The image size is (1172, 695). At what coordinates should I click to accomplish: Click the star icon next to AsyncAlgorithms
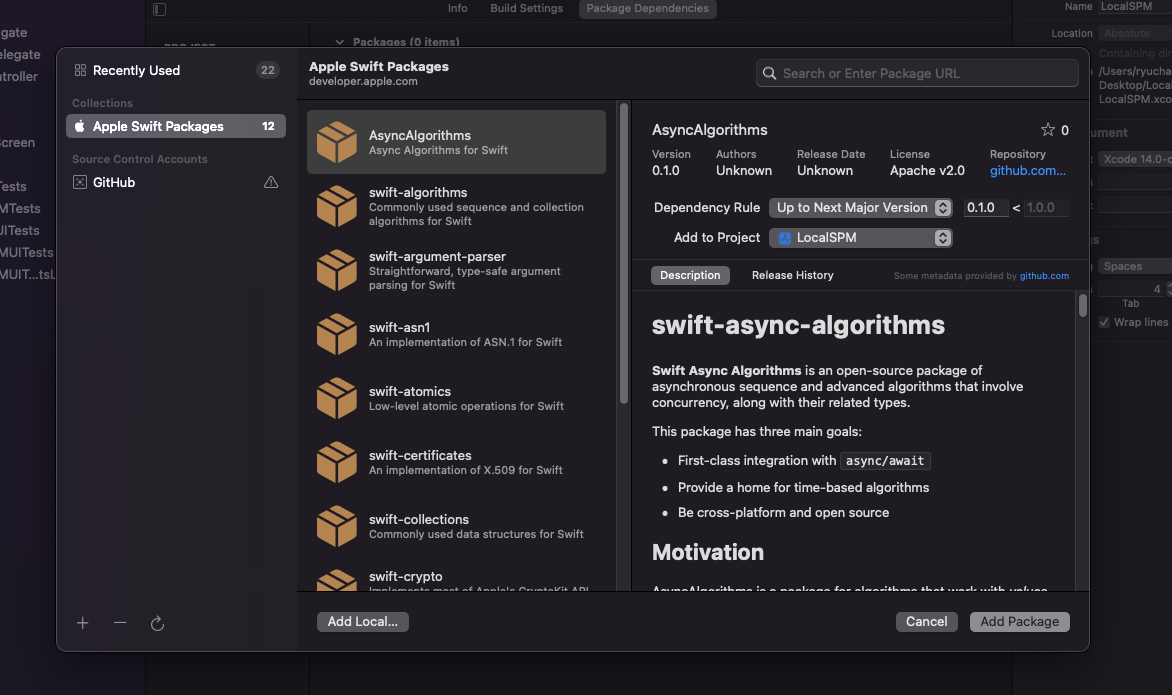tap(1048, 130)
